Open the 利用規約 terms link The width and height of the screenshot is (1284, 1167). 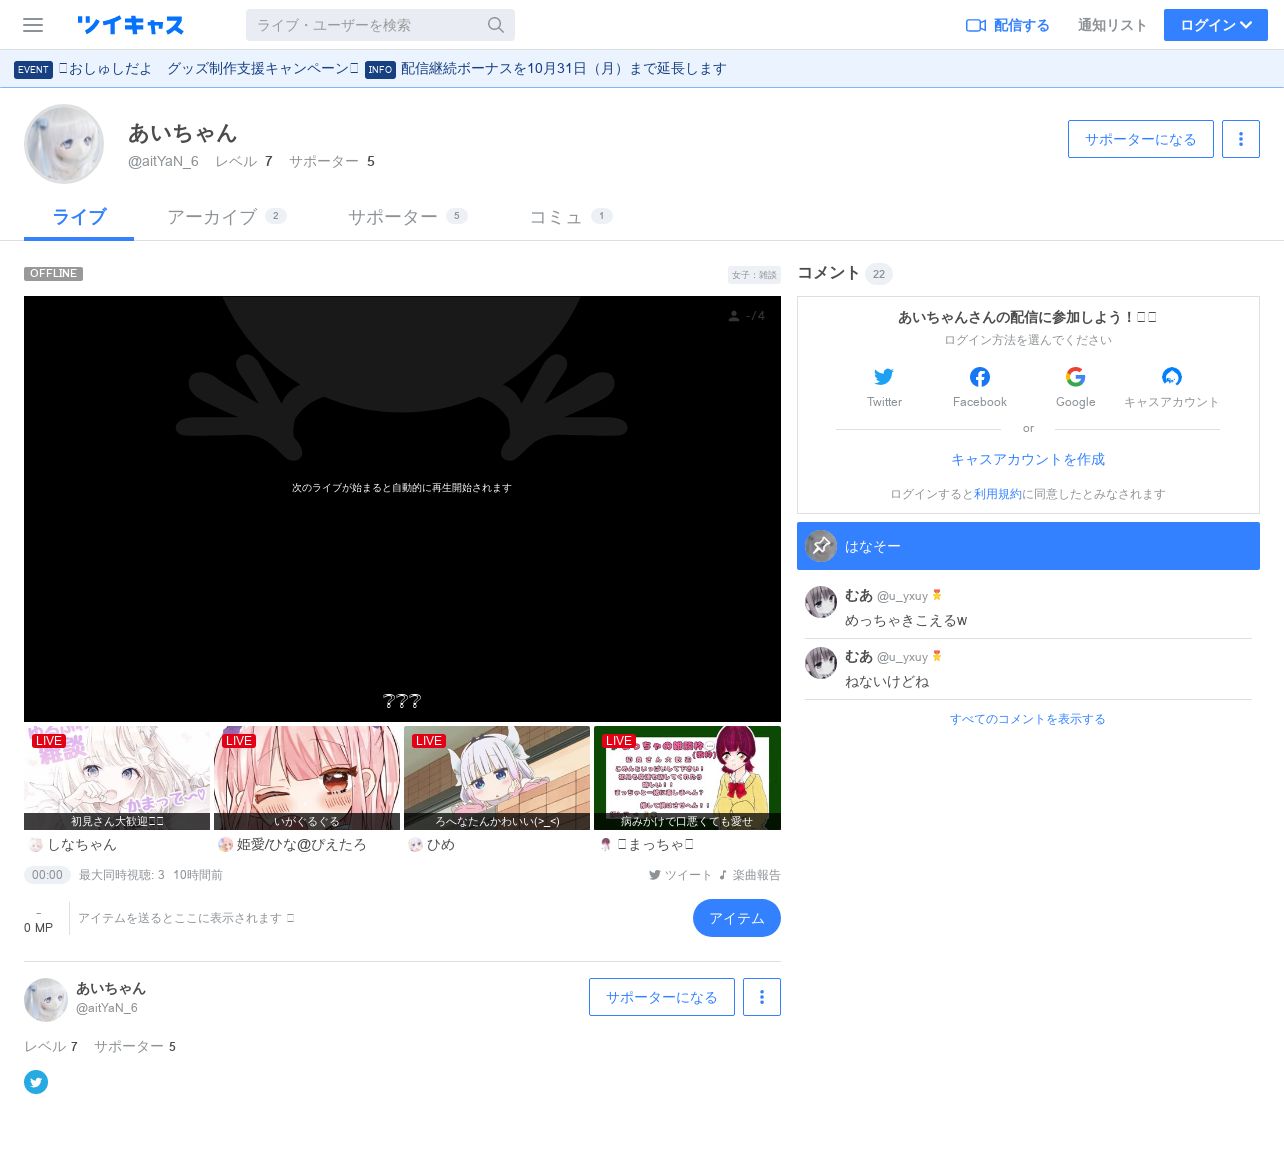coord(998,494)
